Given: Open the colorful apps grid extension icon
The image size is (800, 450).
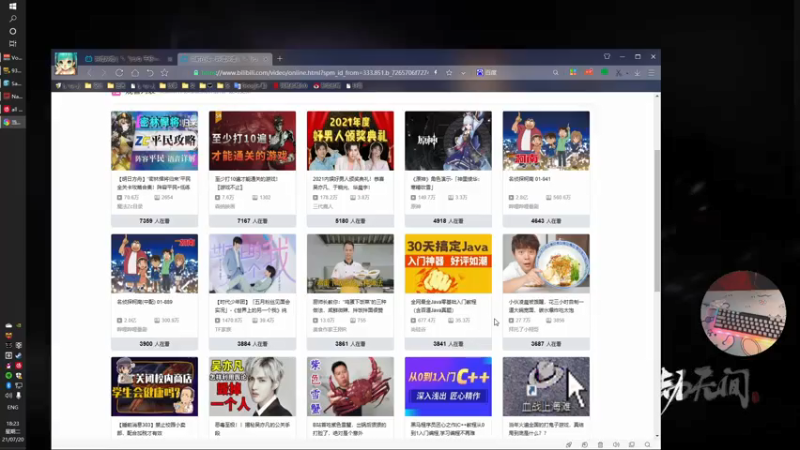Looking at the screenshot, I should click(573, 72).
